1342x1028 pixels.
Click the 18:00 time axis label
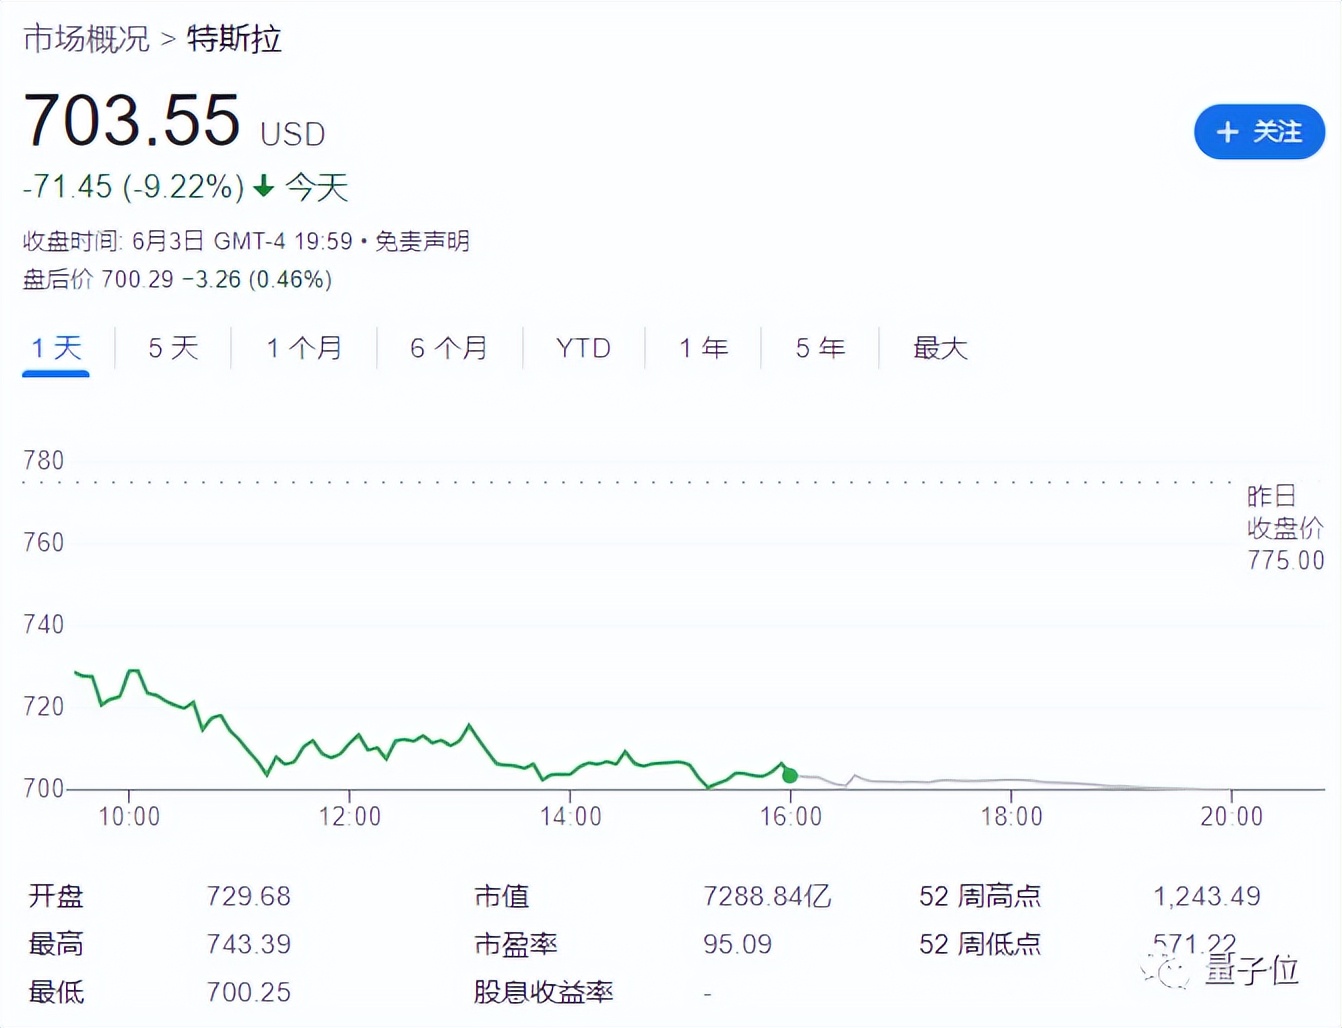tap(1012, 816)
